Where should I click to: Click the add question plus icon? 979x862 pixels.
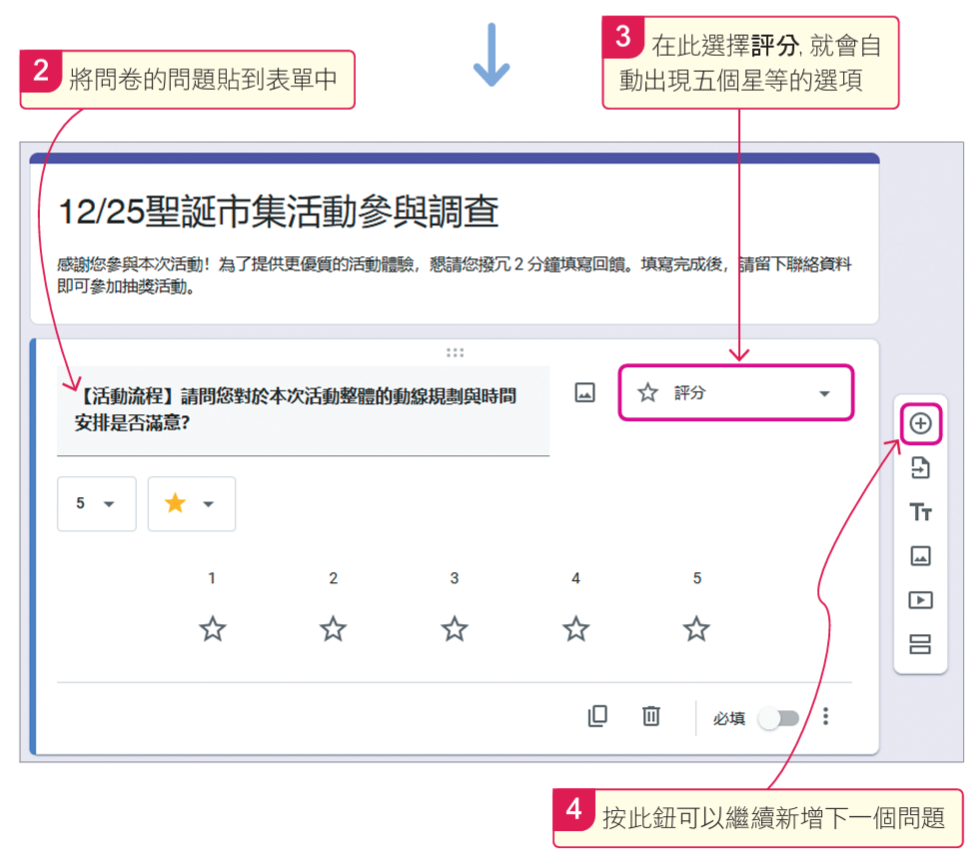pos(920,424)
